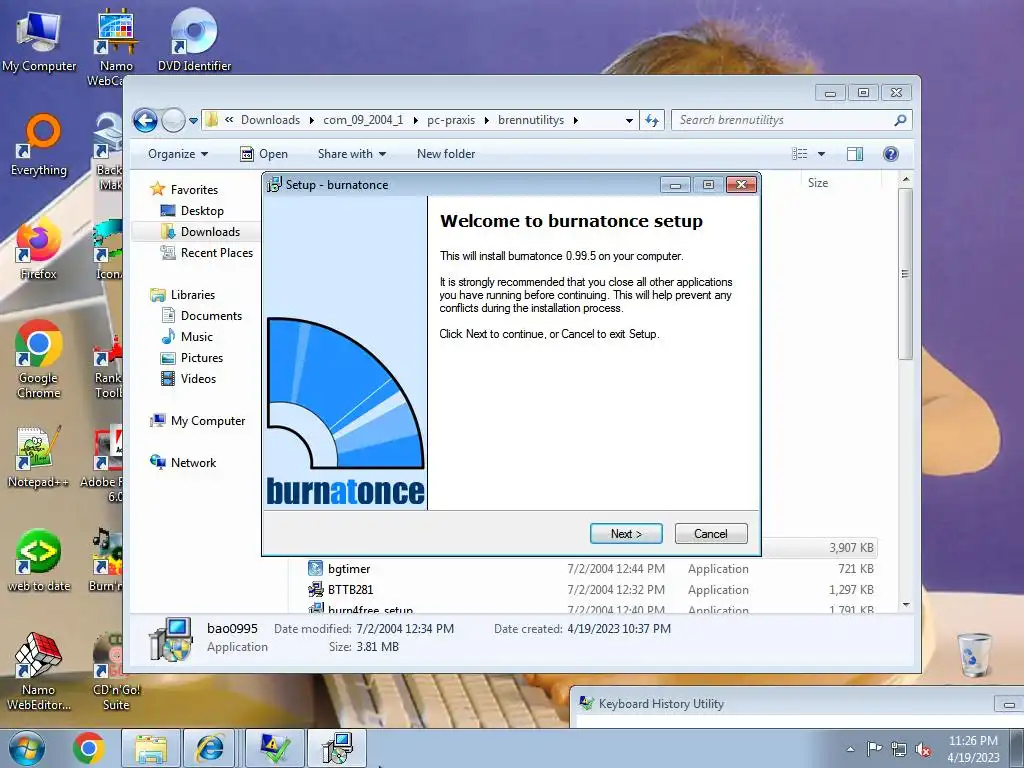Click Internet Explorer taskbar icon
This screenshot has width=1024, height=768.
(209, 748)
